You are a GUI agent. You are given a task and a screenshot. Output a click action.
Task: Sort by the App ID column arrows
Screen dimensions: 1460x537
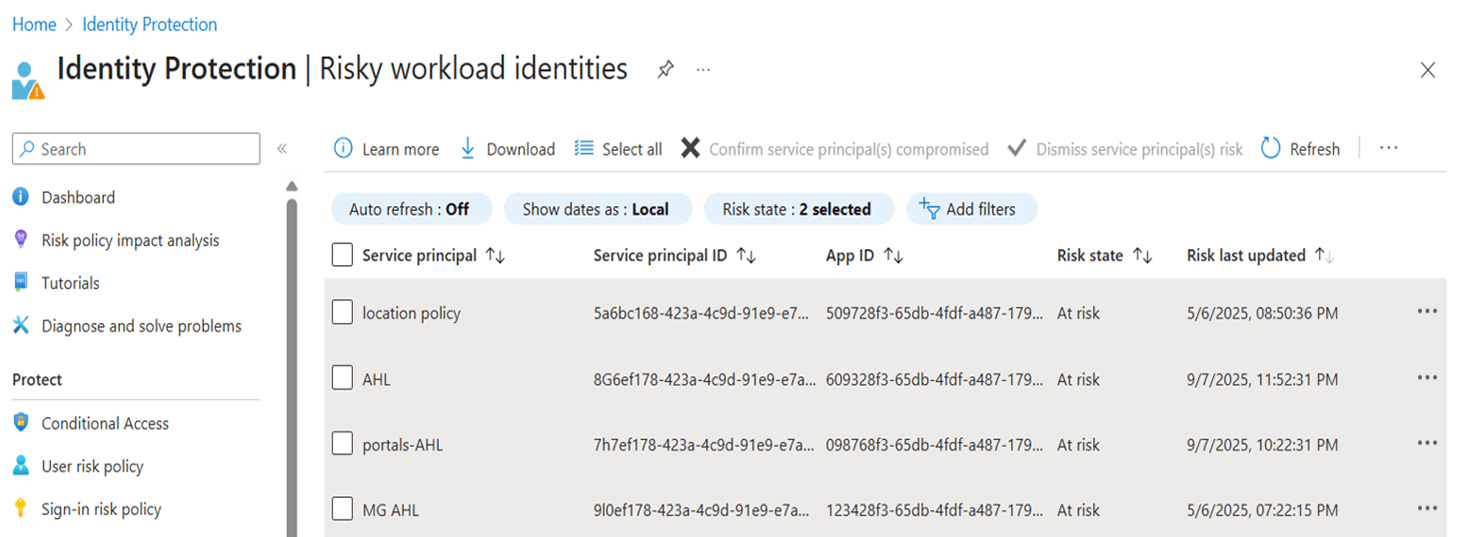coord(893,256)
